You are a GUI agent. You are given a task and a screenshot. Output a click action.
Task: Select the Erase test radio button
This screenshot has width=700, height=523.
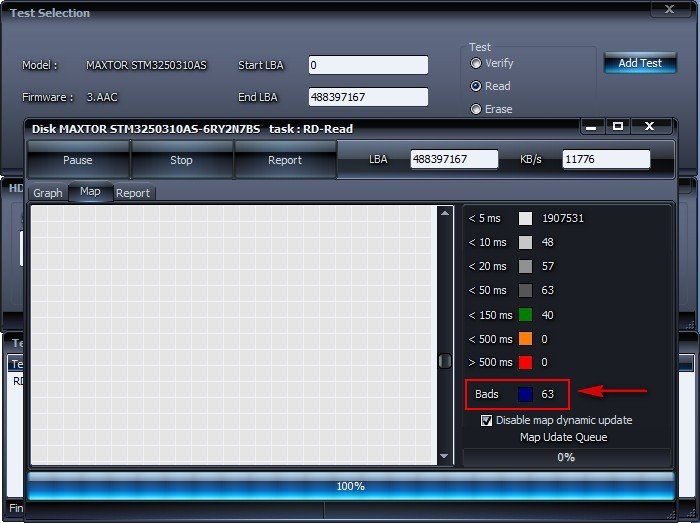[x=476, y=110]
